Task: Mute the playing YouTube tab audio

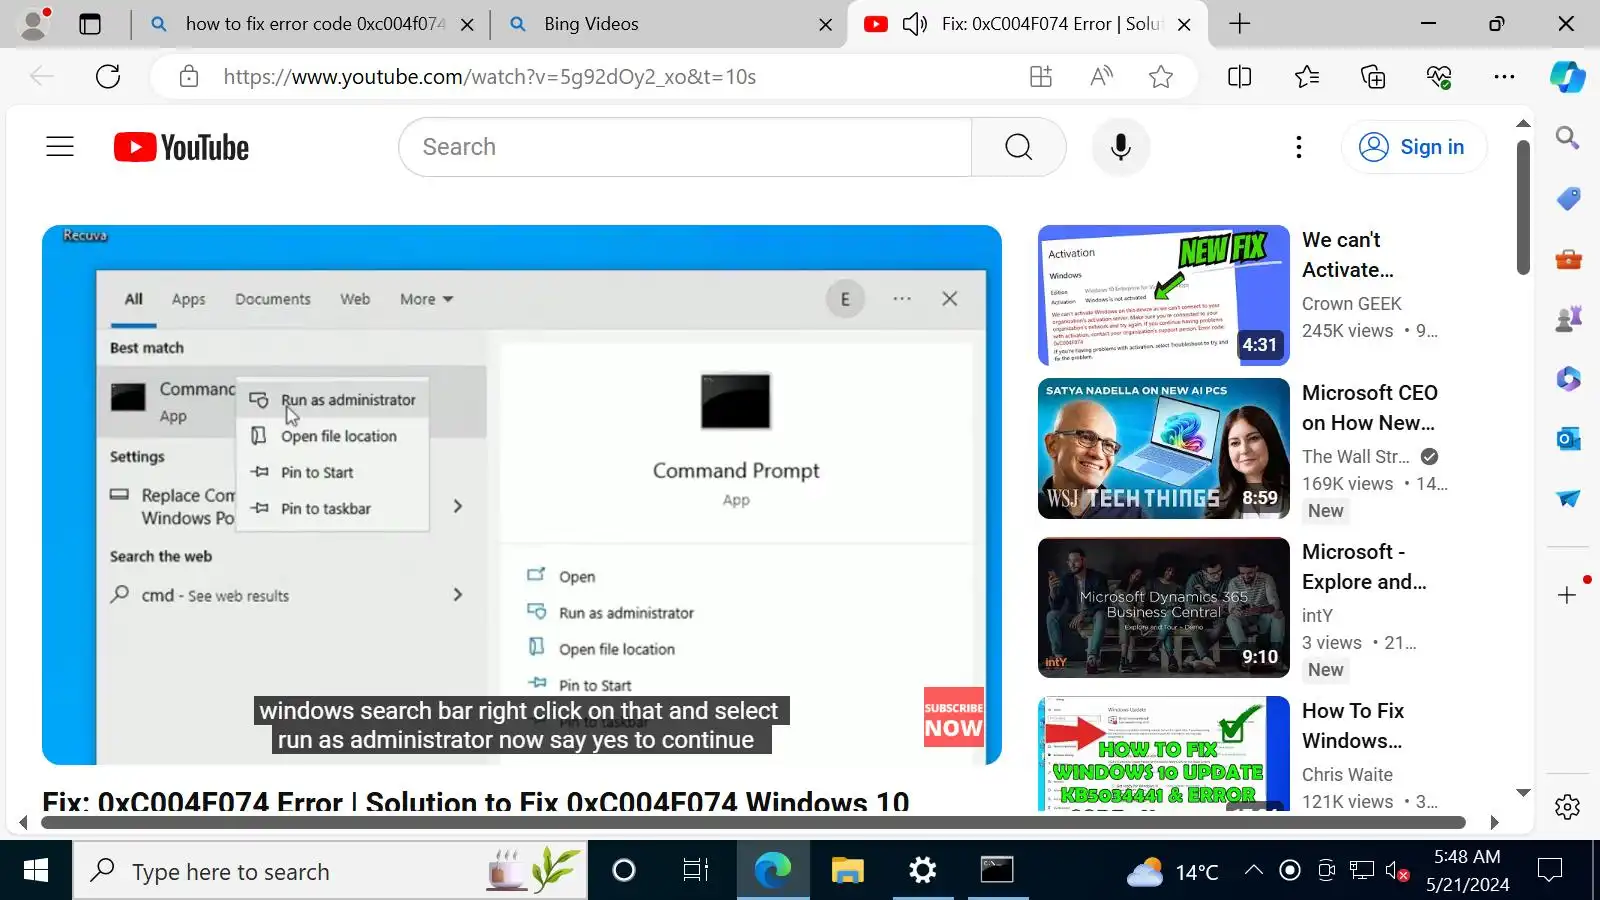Action: point(914,24)
